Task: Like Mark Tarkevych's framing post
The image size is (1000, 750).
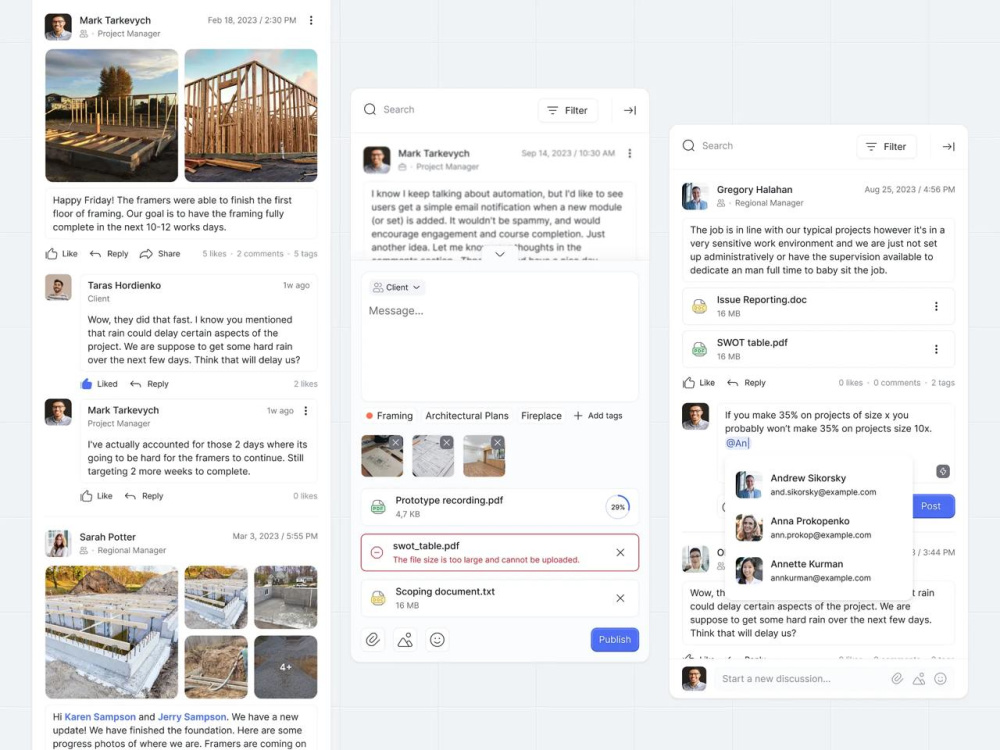Action: click(x=61, y=254)
